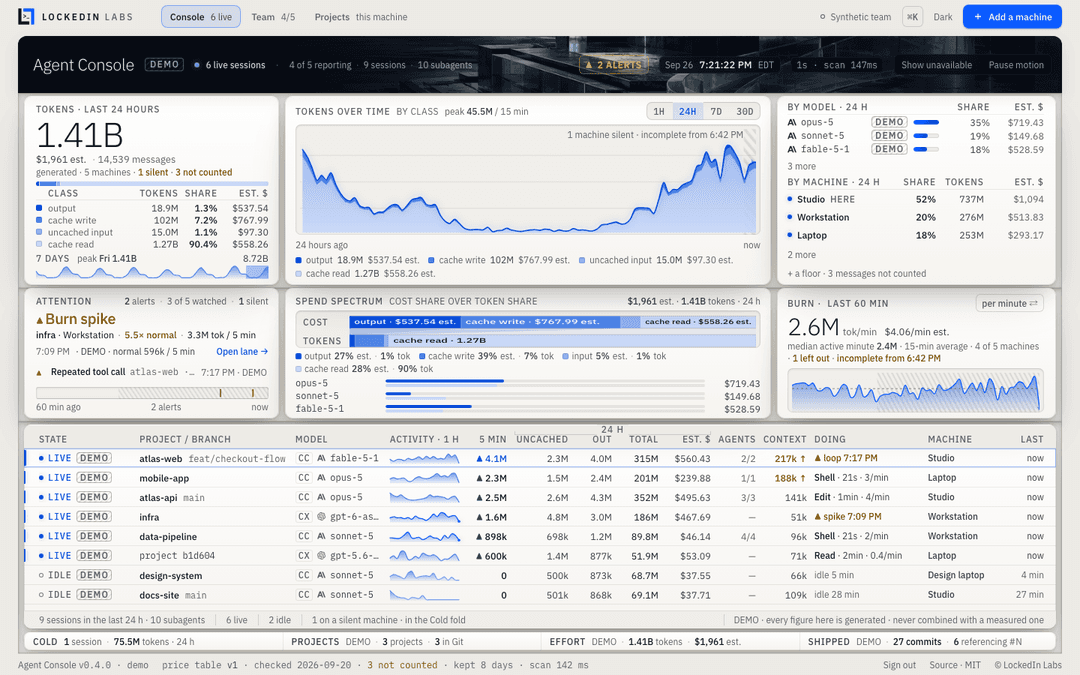Screen dimensions: 1080x675
Task: Click the Burn last 60 min chart
Action: pyautogui.click(x=916, y=391)
